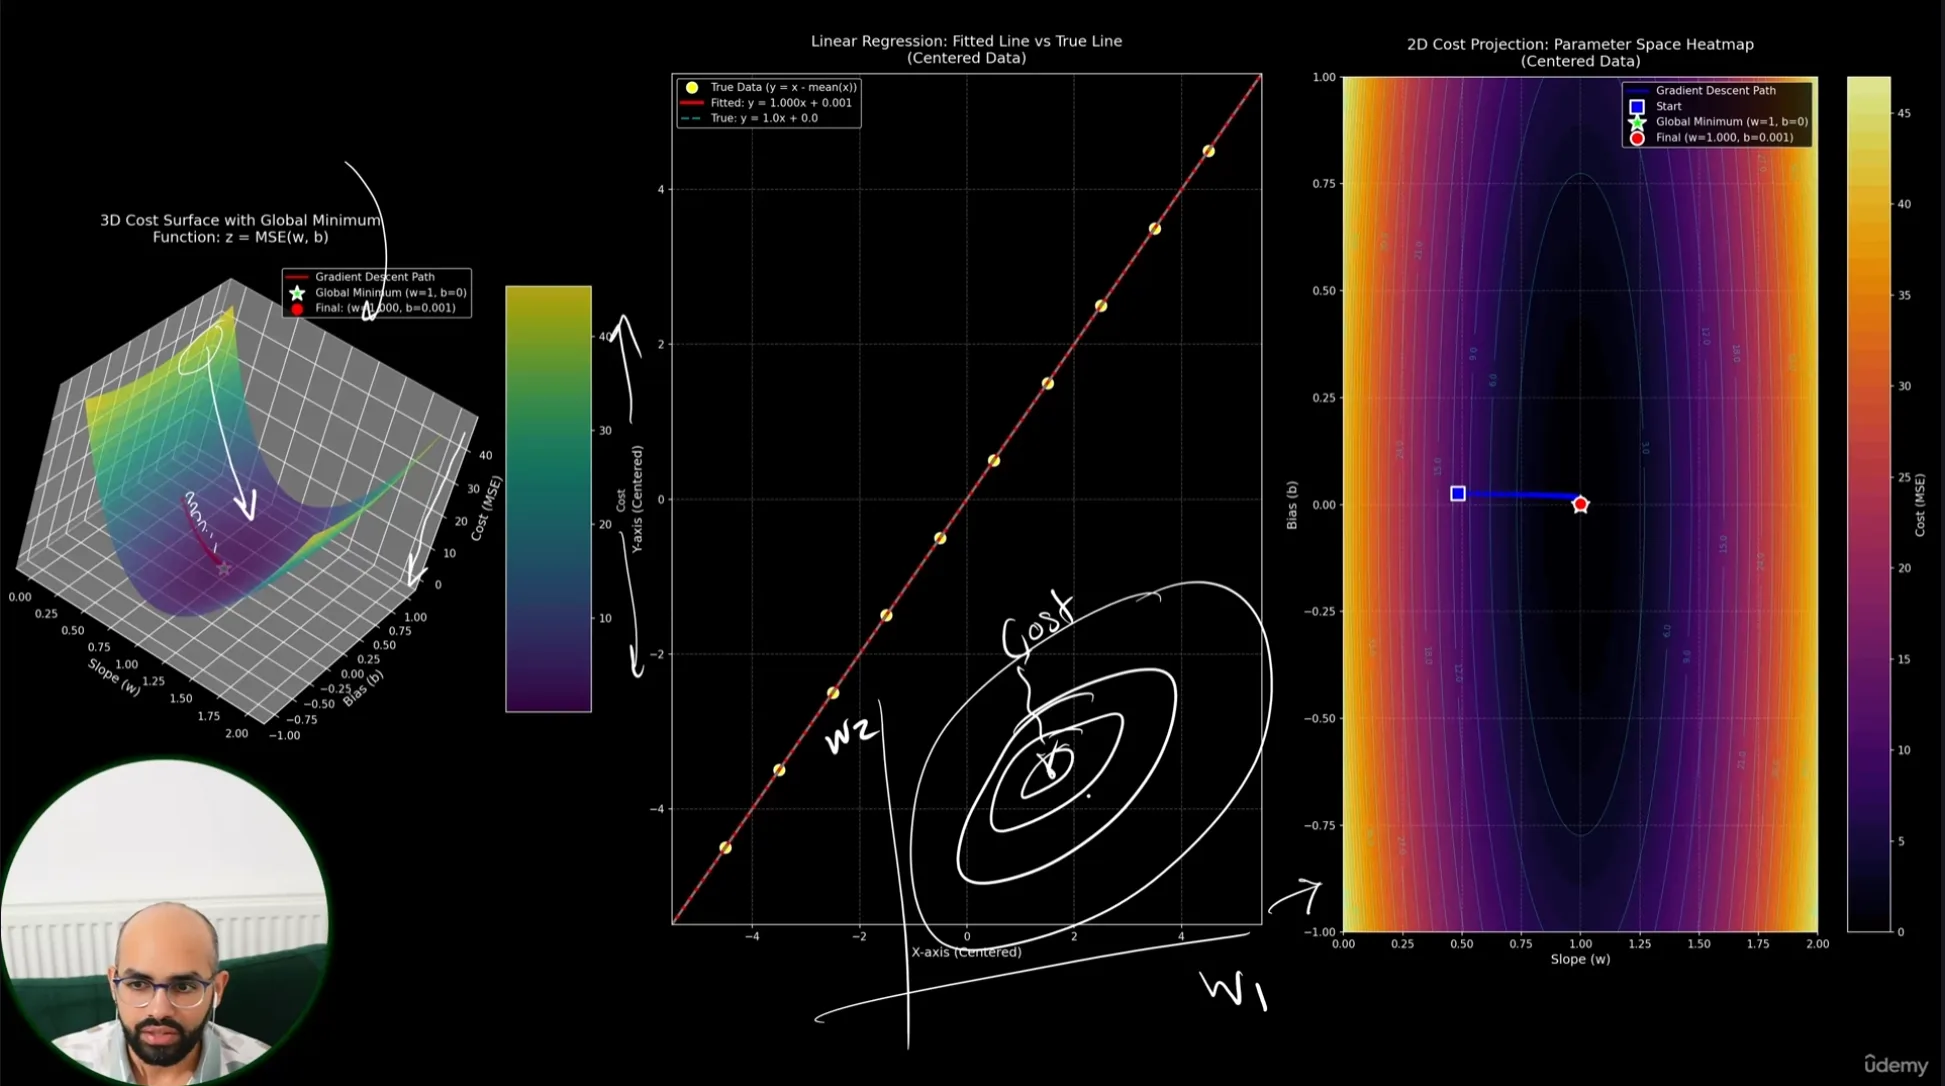Click the blue square Start icon in the legend
The height and width of the screenshot is (1086, 1945).
coord(1637,106)
